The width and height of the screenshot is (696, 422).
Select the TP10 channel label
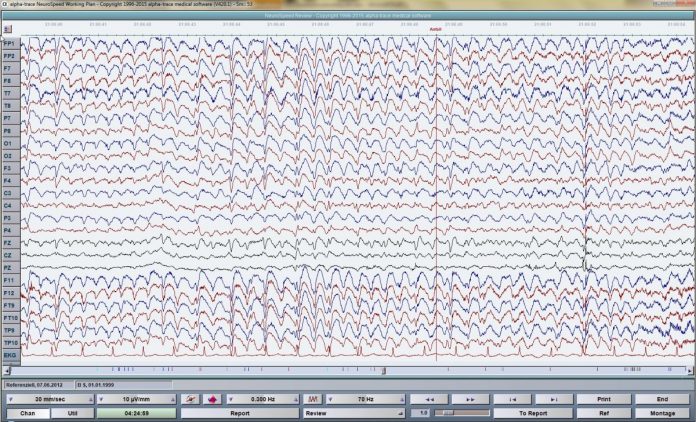[x=11, y=343]
